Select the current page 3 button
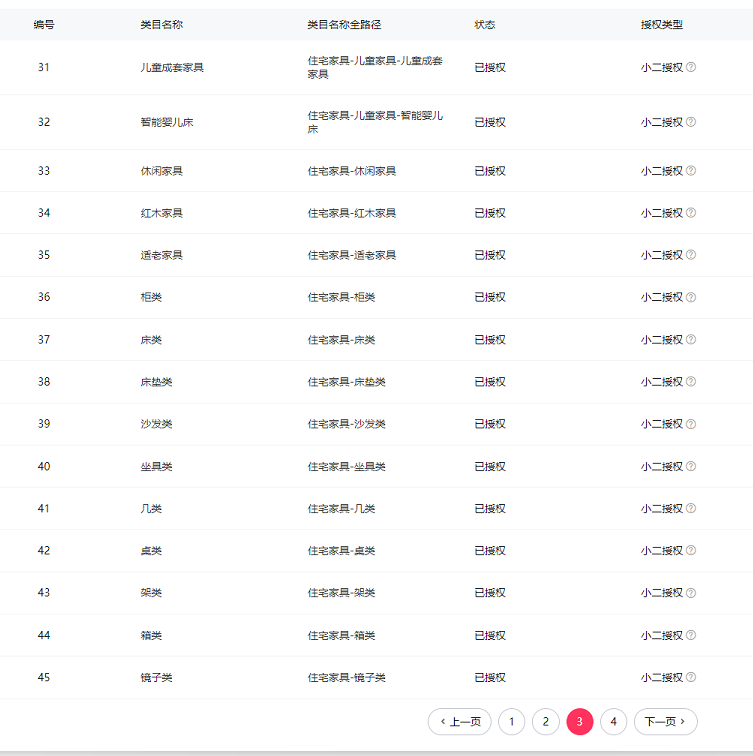This screenshot has height=756, width=753. 580,721
